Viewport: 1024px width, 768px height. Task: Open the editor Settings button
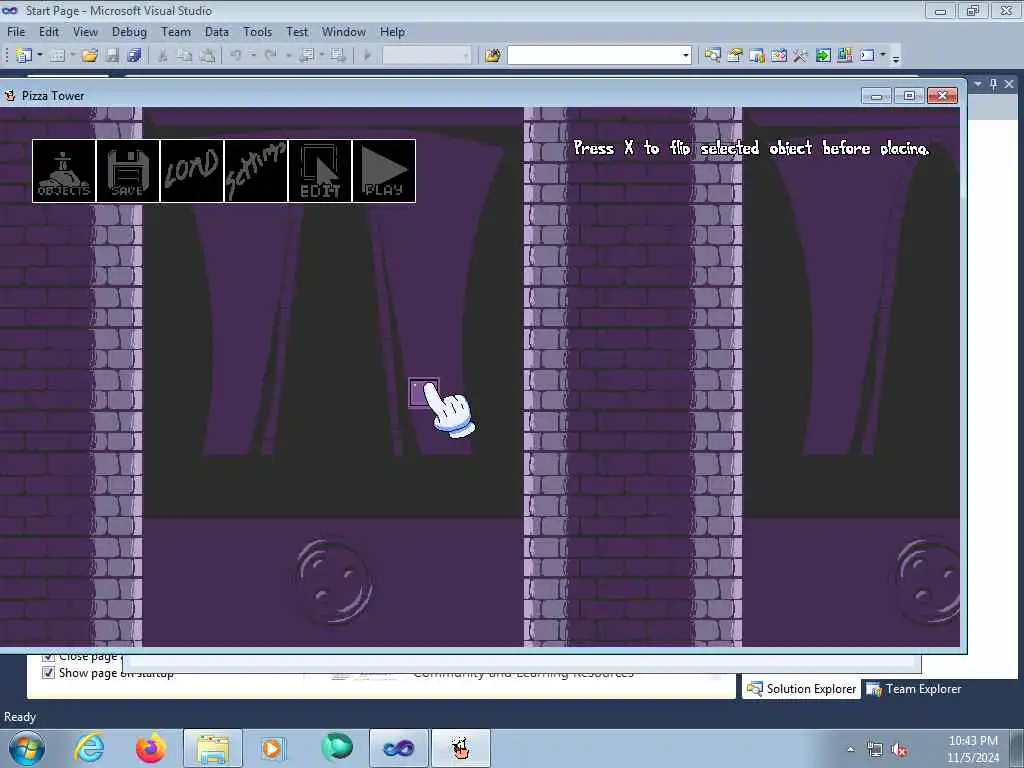pos(256,171)
